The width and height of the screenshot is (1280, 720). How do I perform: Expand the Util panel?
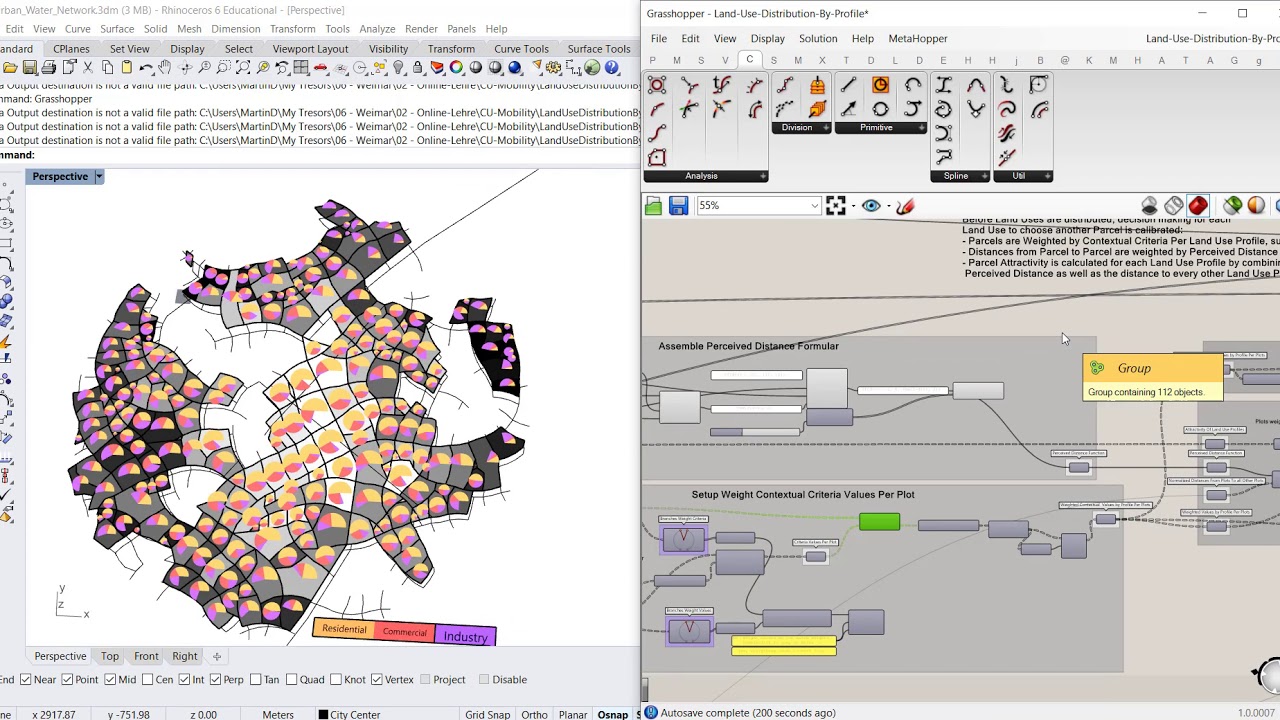(1048, 176)
